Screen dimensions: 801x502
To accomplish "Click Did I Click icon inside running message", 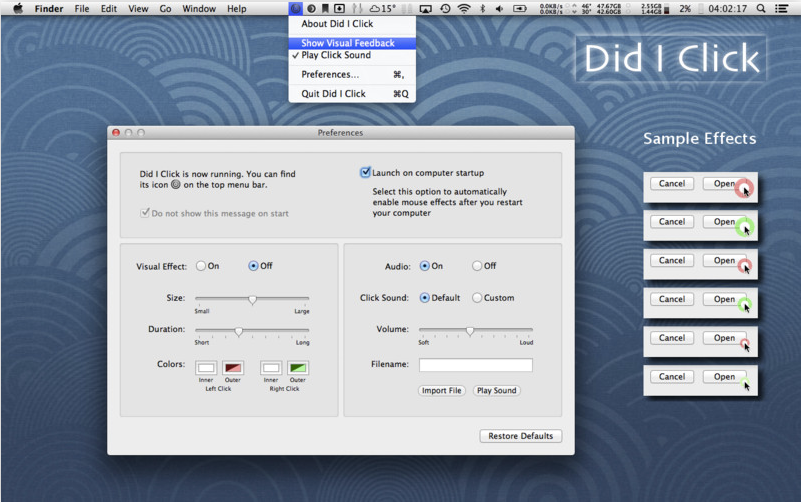I will coord(175,184).
